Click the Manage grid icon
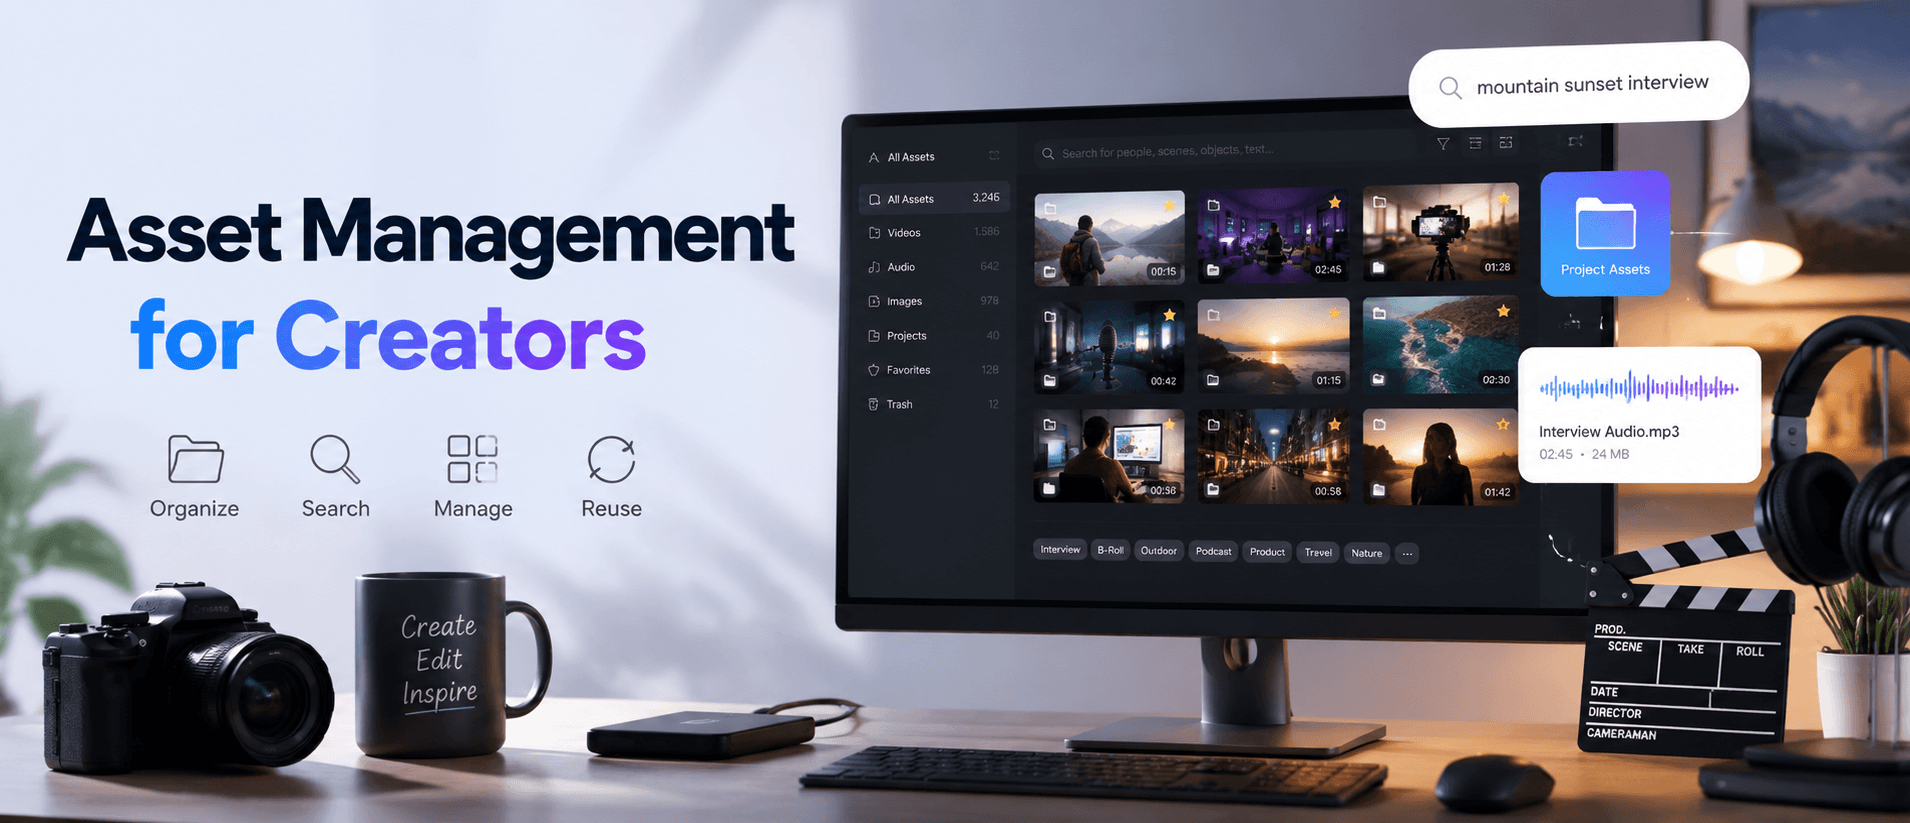This screenshot has height=823, width=1910. pyautogui.click(x=472, y=459)
